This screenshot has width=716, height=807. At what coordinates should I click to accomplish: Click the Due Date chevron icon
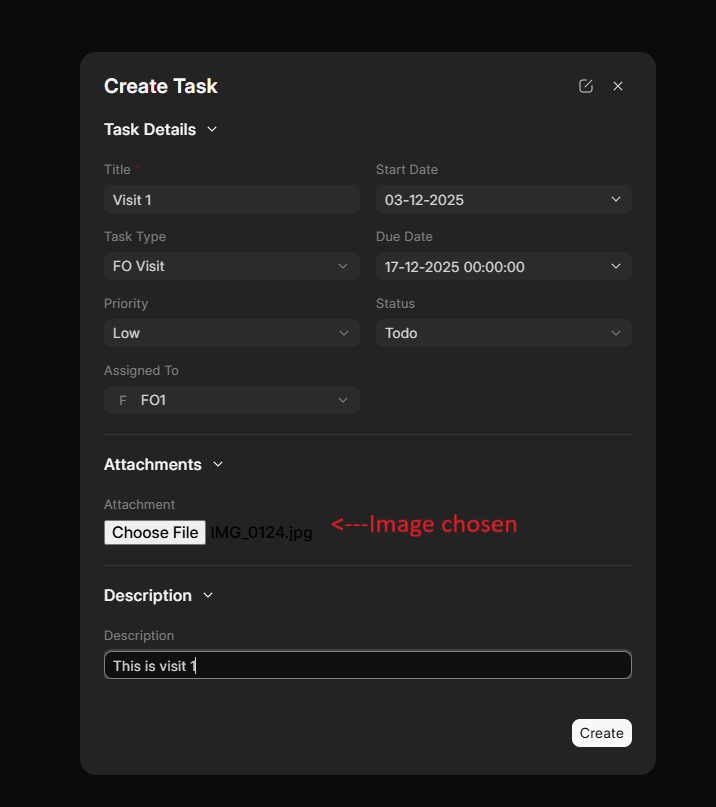[617, 266]
